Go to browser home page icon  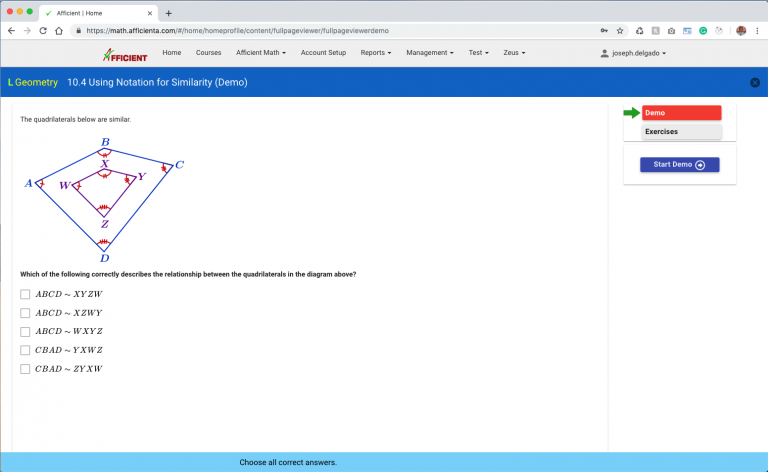[60, 31]
